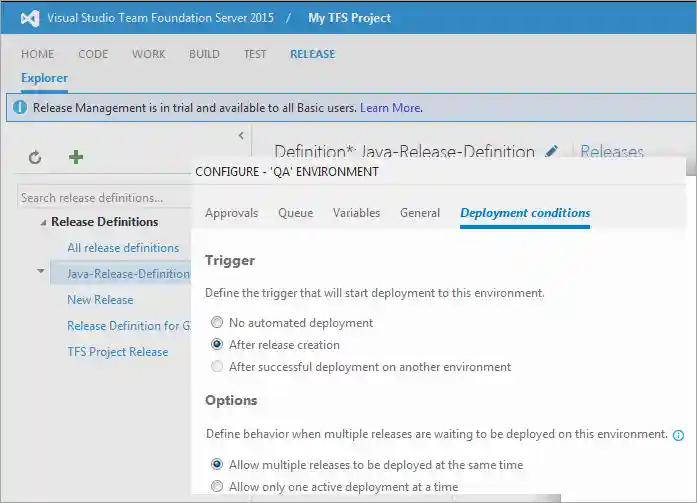The image size is (697, 503).
Task: Click the trial notification info icon
Action: (20, 108)
